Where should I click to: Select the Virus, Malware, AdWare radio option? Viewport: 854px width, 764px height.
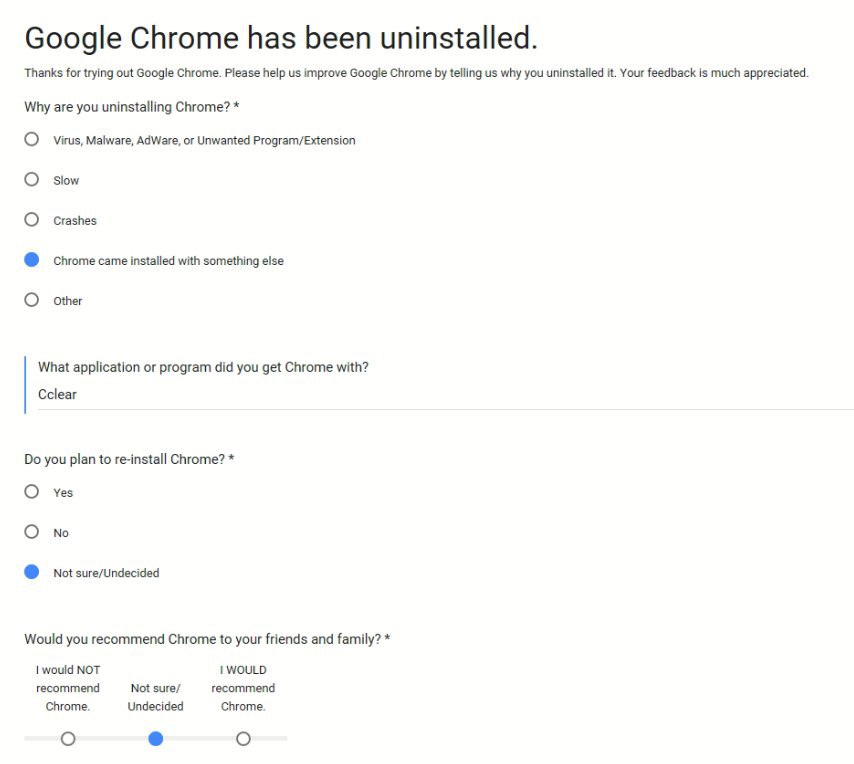pyautogui.click(x=32, y=140)
